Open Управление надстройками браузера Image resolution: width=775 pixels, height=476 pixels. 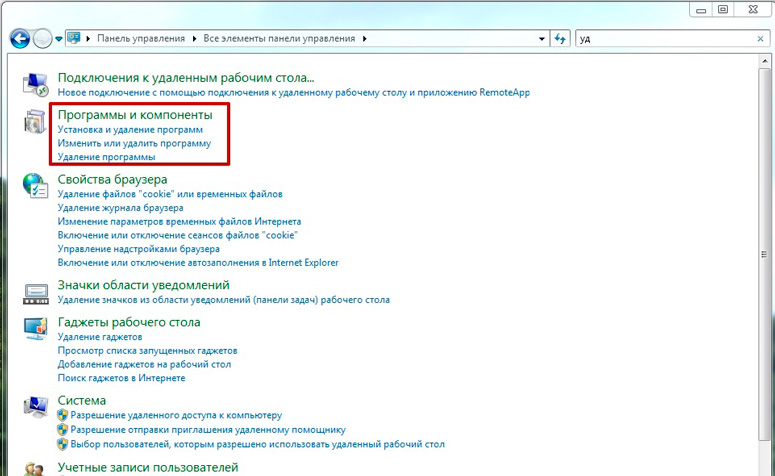(138, 249)
